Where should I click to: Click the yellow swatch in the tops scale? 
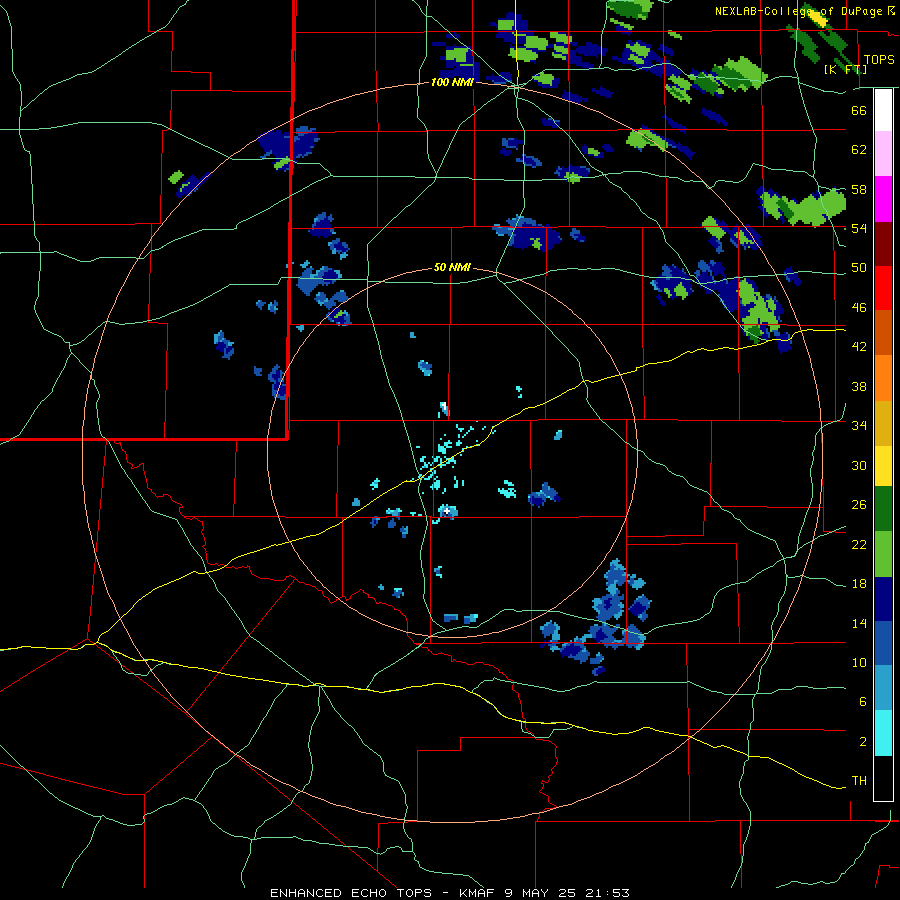point(883,466)
